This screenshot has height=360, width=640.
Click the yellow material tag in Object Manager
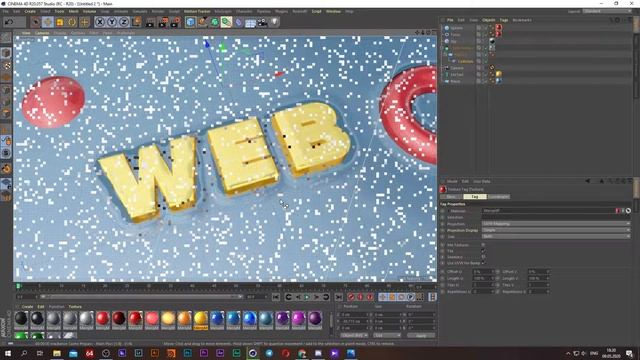point(499,74)
